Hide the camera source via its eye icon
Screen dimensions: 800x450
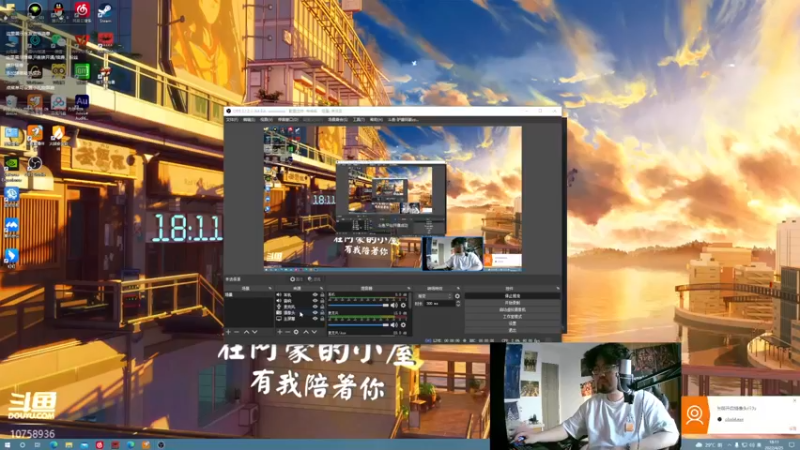click(315, 313)
